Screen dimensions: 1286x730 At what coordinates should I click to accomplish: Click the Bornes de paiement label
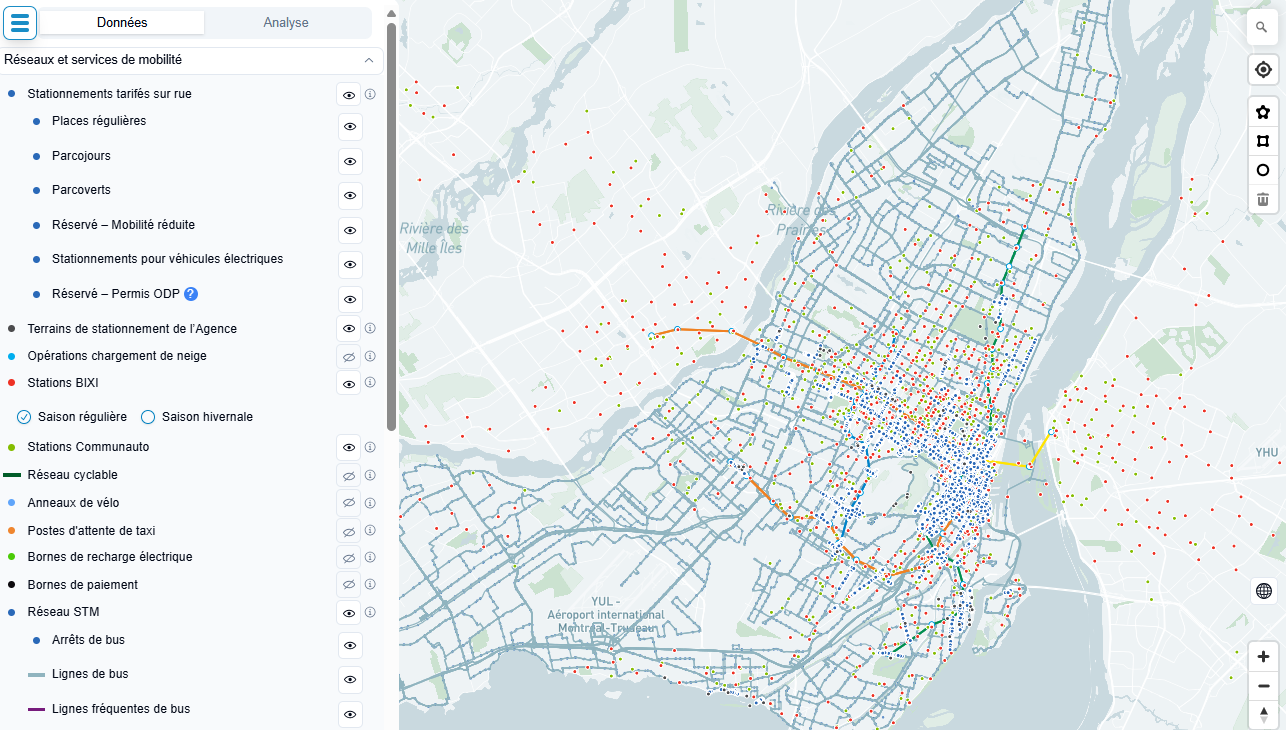coord(83,585)
